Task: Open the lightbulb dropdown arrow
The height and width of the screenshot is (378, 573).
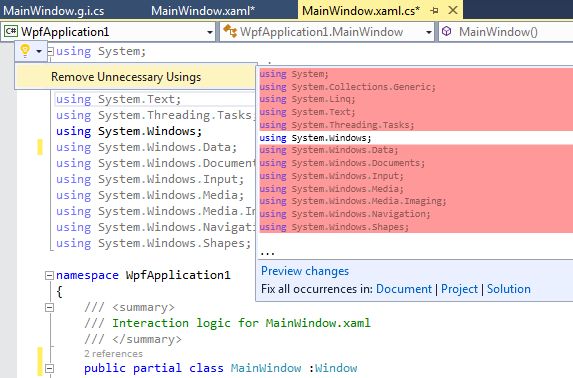Action: [x=39, y=52]
